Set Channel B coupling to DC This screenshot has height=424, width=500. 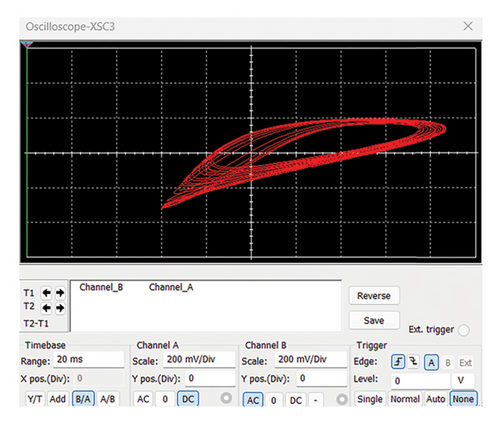coord(296,400)
